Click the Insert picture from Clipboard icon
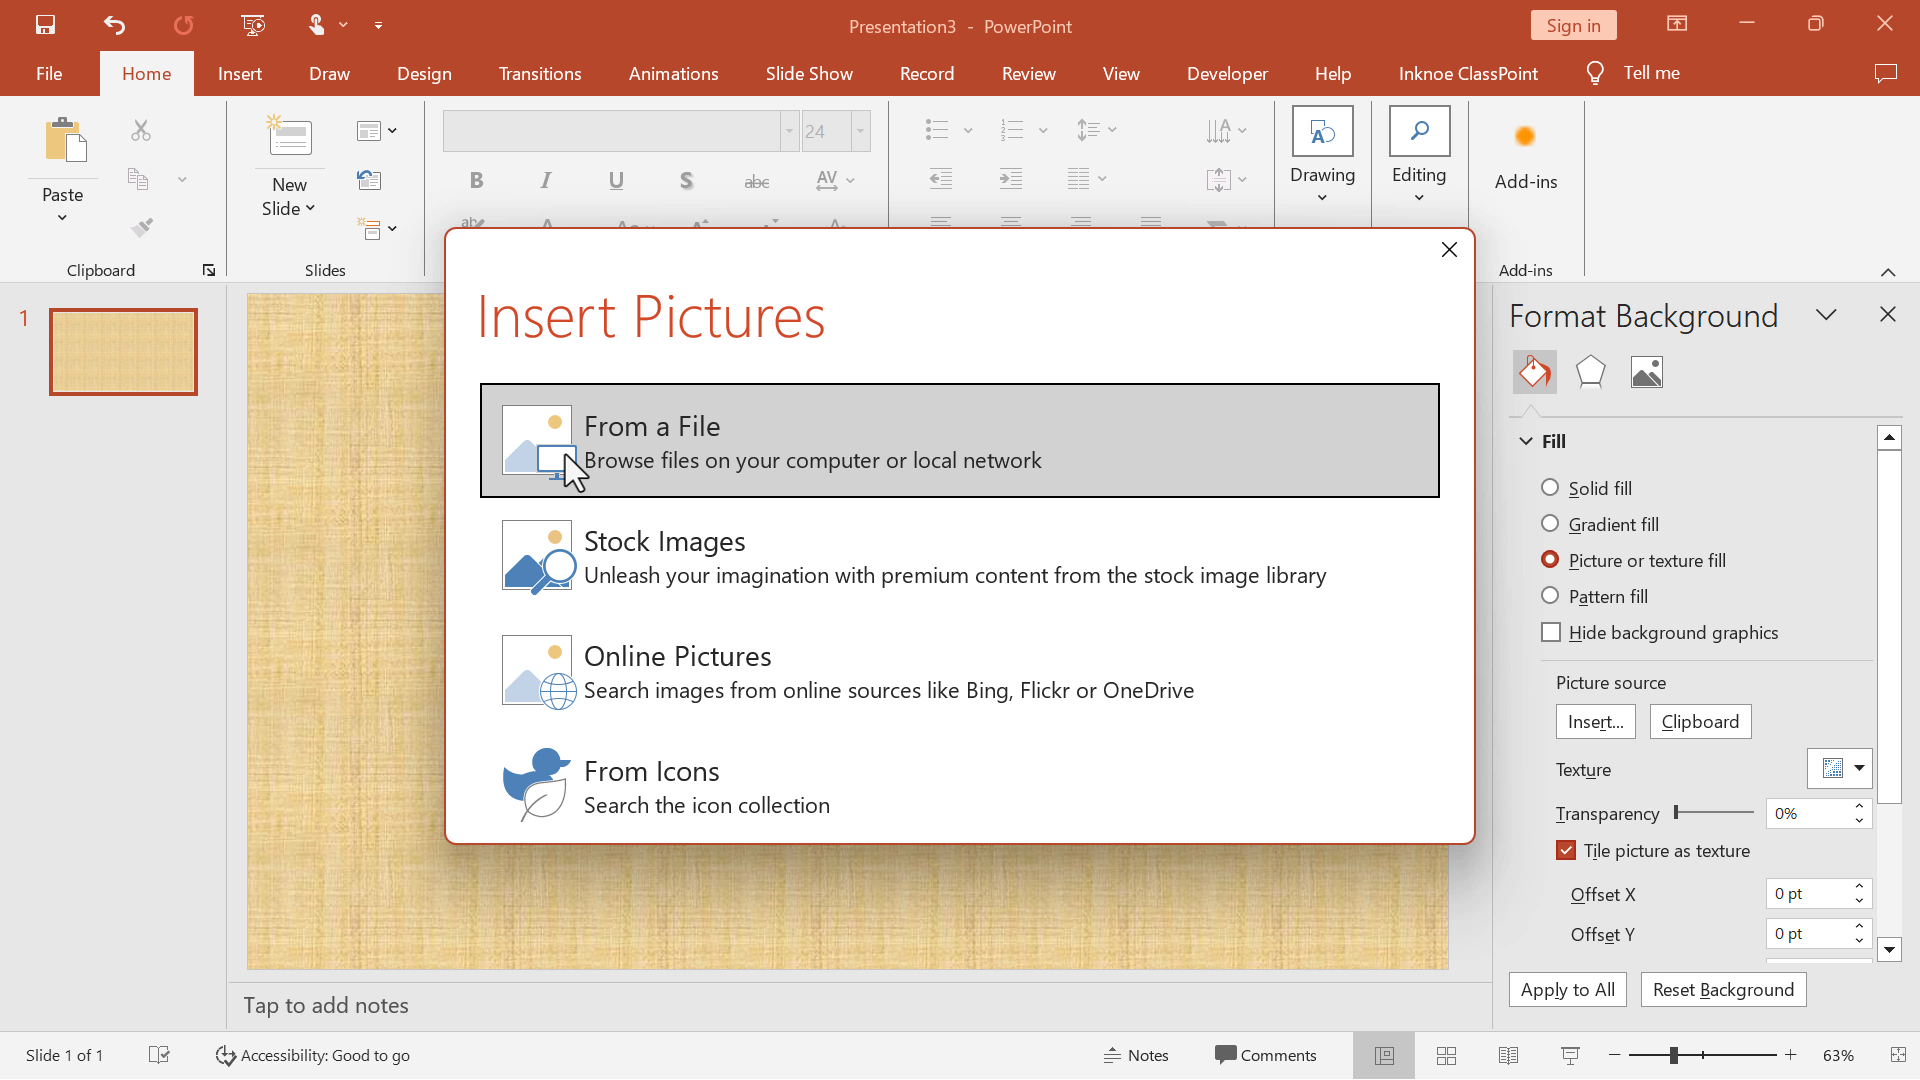The height and width of the screenshot is (1080, 1920). (1701, 721)
